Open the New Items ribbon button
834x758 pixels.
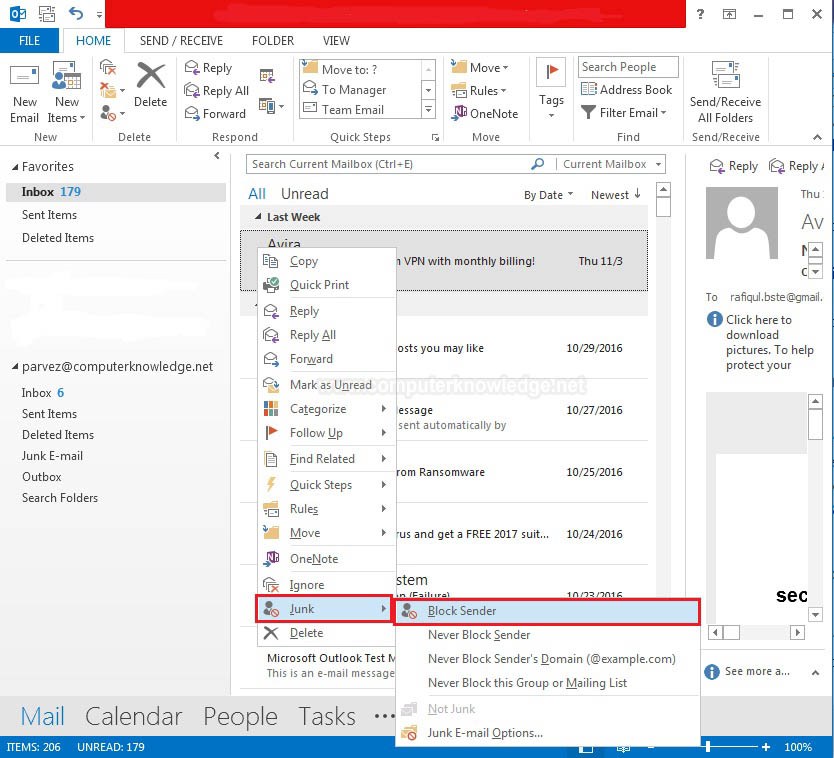66,93
